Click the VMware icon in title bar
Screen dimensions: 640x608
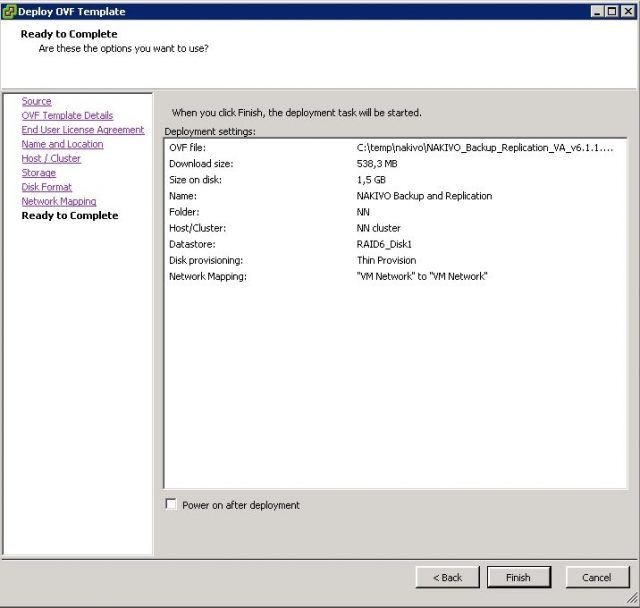point(9,11)
